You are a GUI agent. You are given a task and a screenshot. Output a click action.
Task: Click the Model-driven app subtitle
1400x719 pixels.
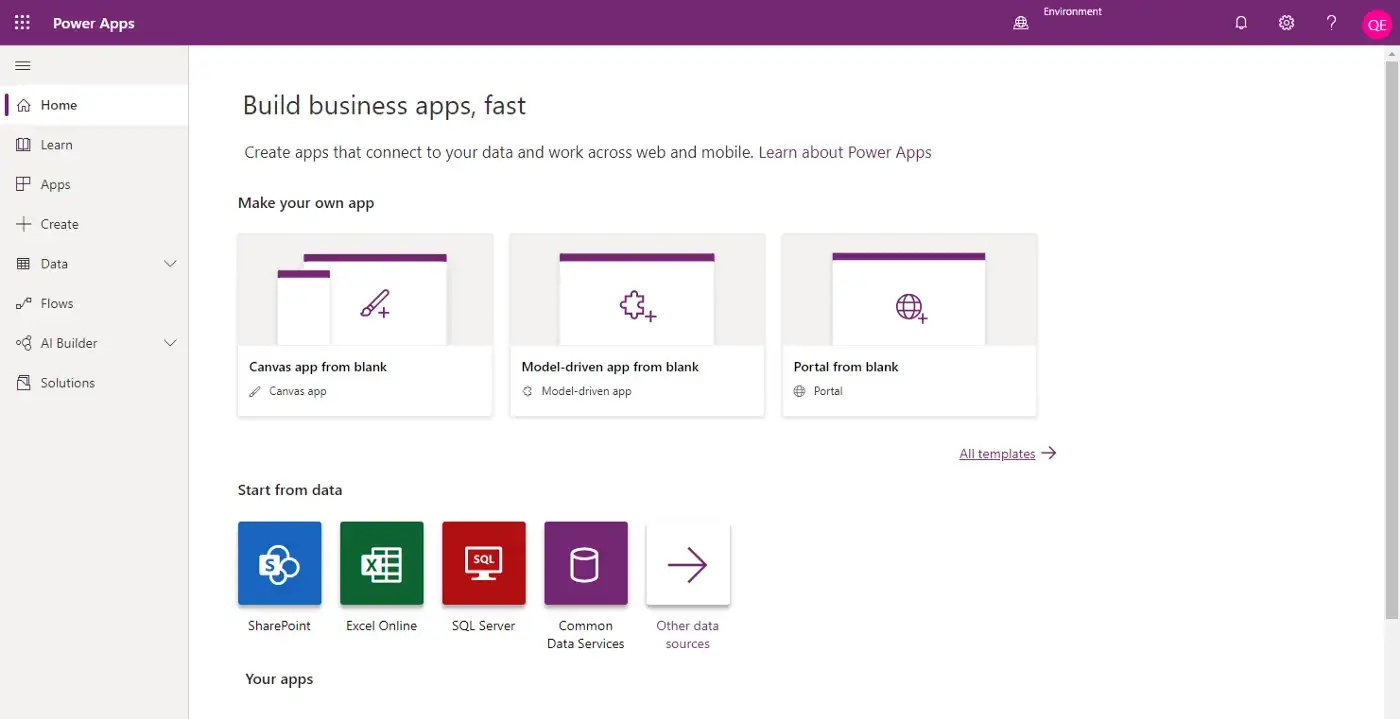point(577,391)
